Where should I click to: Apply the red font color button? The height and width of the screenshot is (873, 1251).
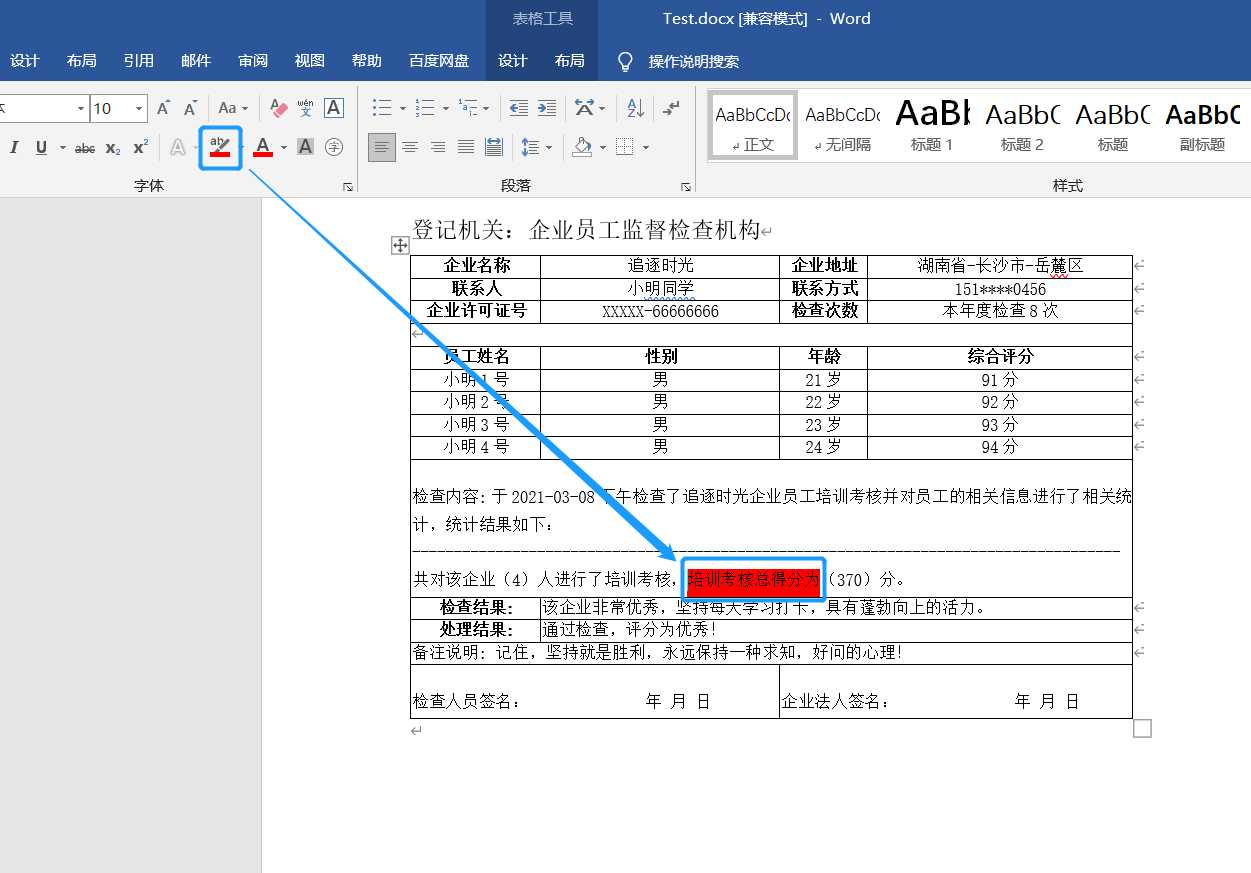coord(263,148)
